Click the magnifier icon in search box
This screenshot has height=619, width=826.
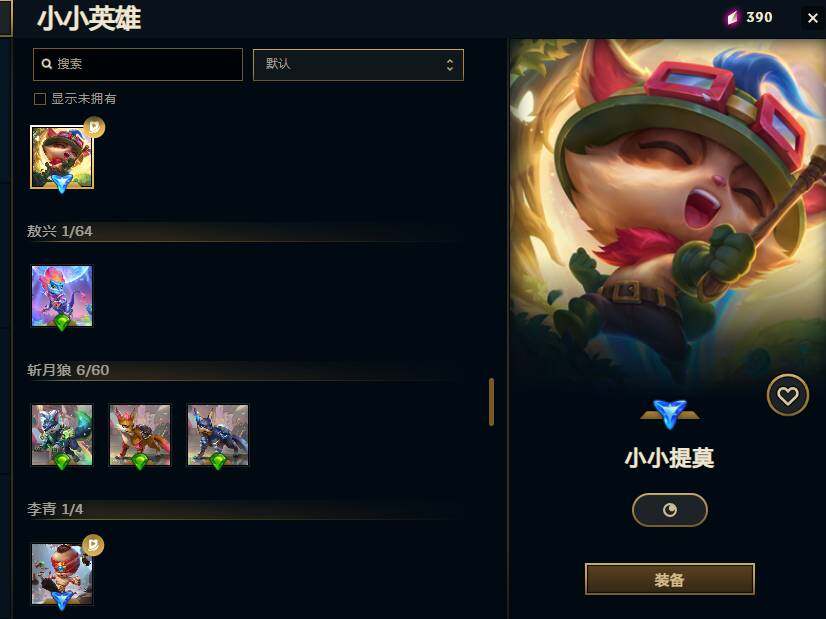tap(47, 64)
